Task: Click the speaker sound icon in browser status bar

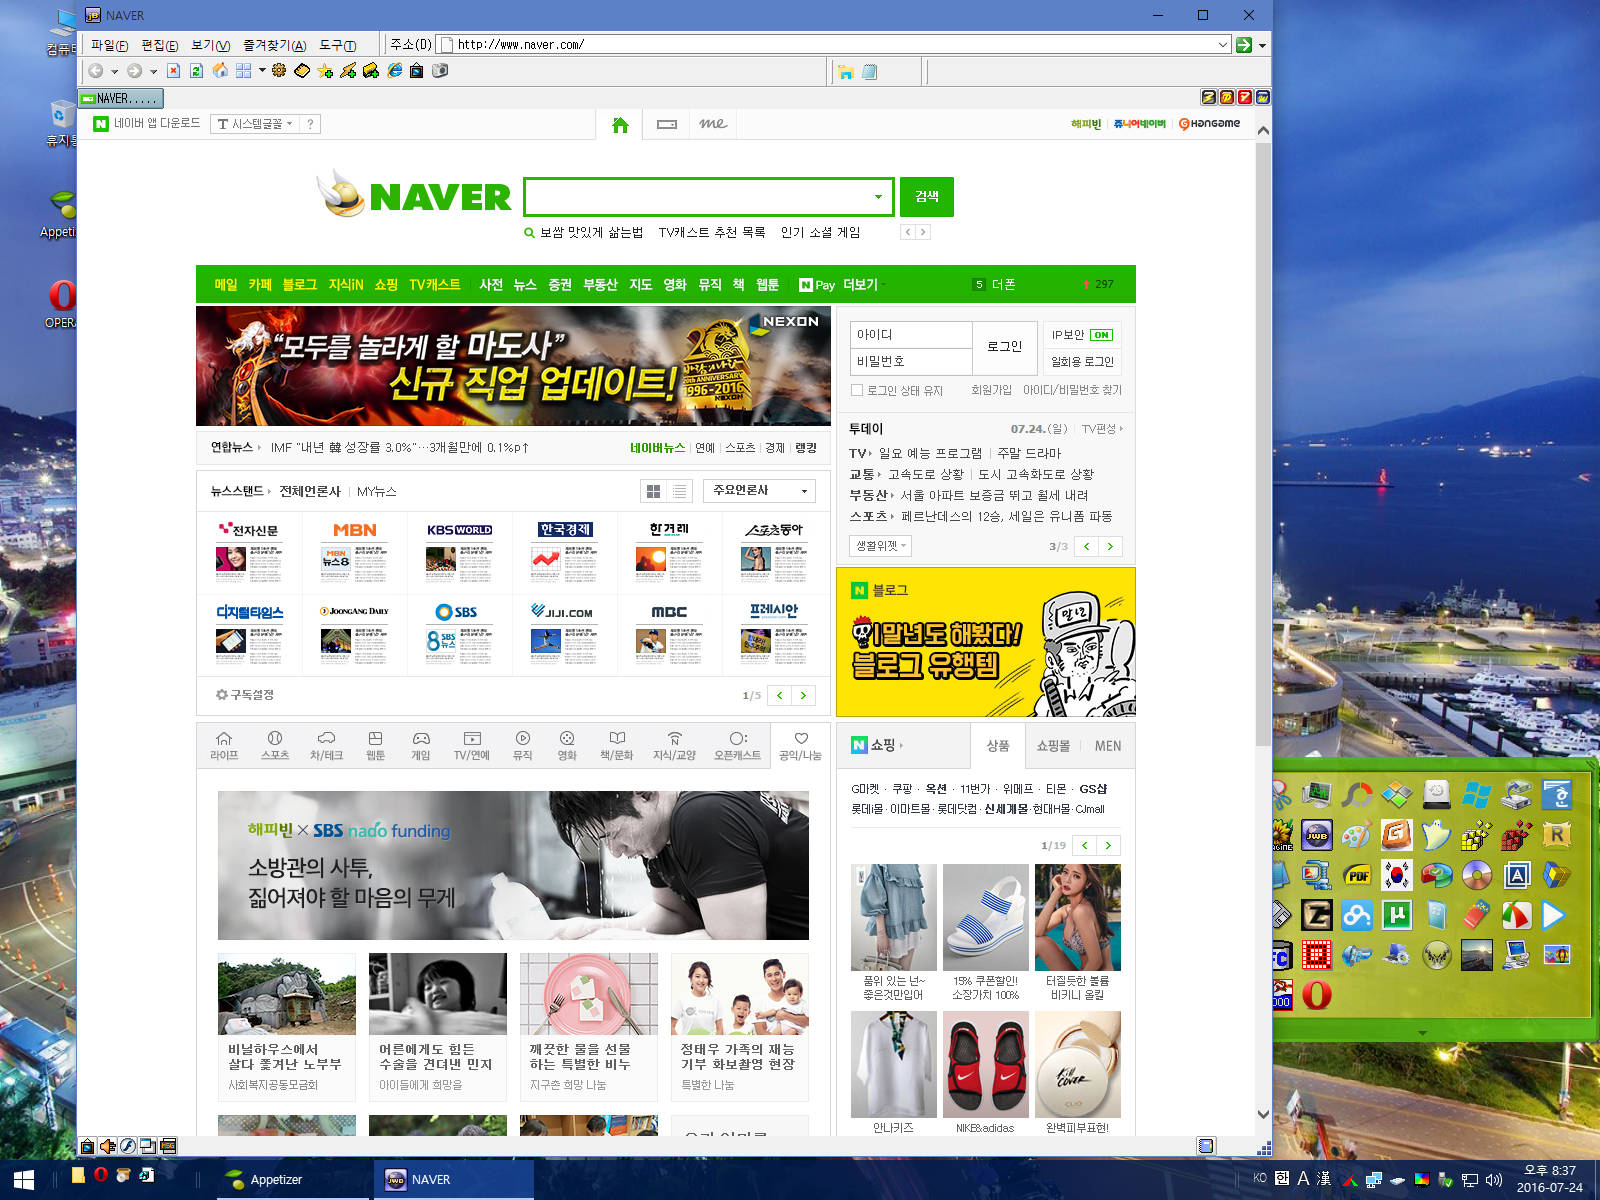Action: point(107,1146)
